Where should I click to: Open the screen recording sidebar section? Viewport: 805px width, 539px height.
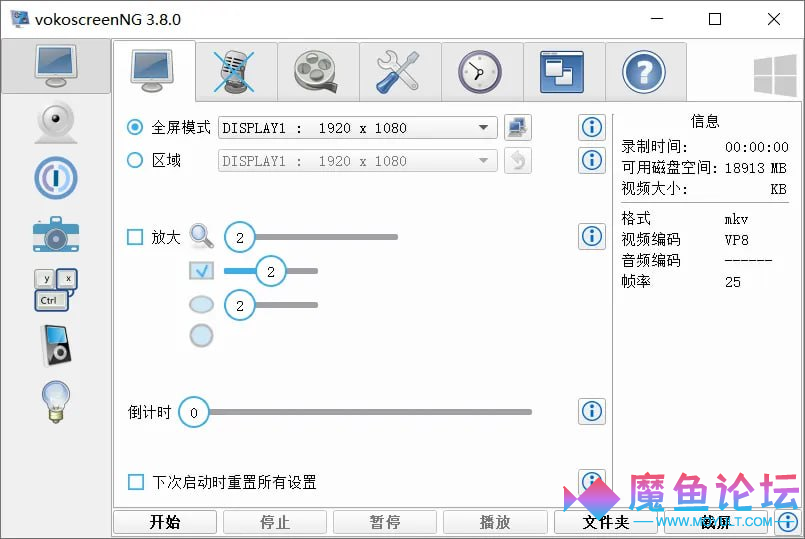point(56,66)
